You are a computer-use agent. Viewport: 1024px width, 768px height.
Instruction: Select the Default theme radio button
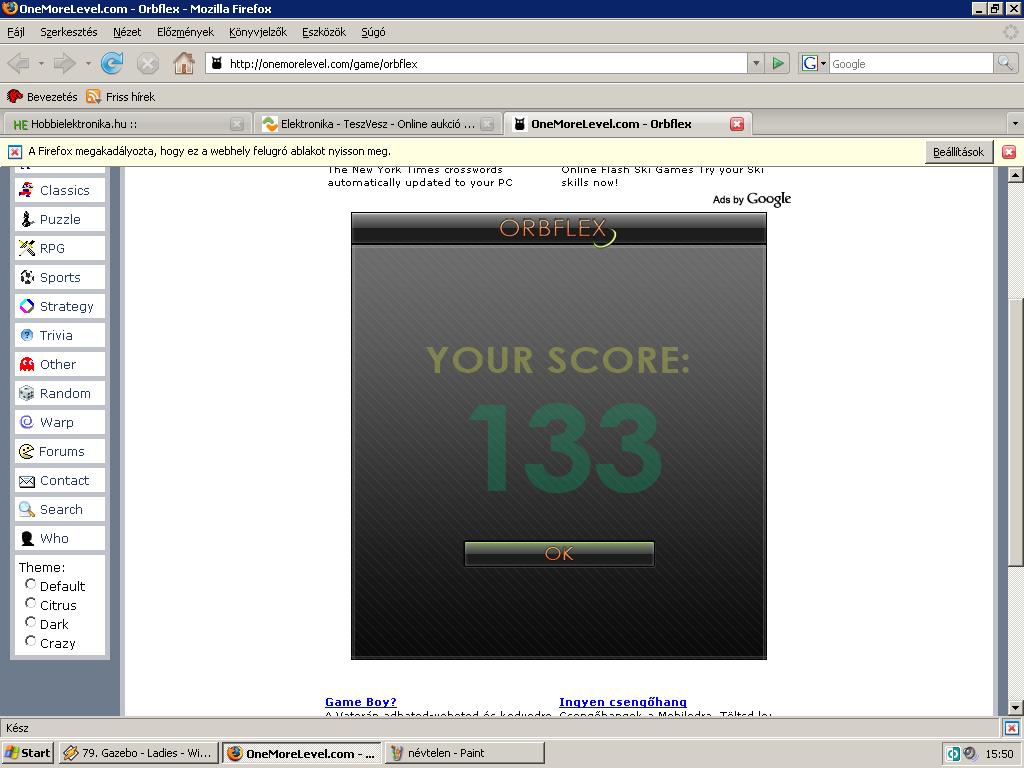click(31, 584)
